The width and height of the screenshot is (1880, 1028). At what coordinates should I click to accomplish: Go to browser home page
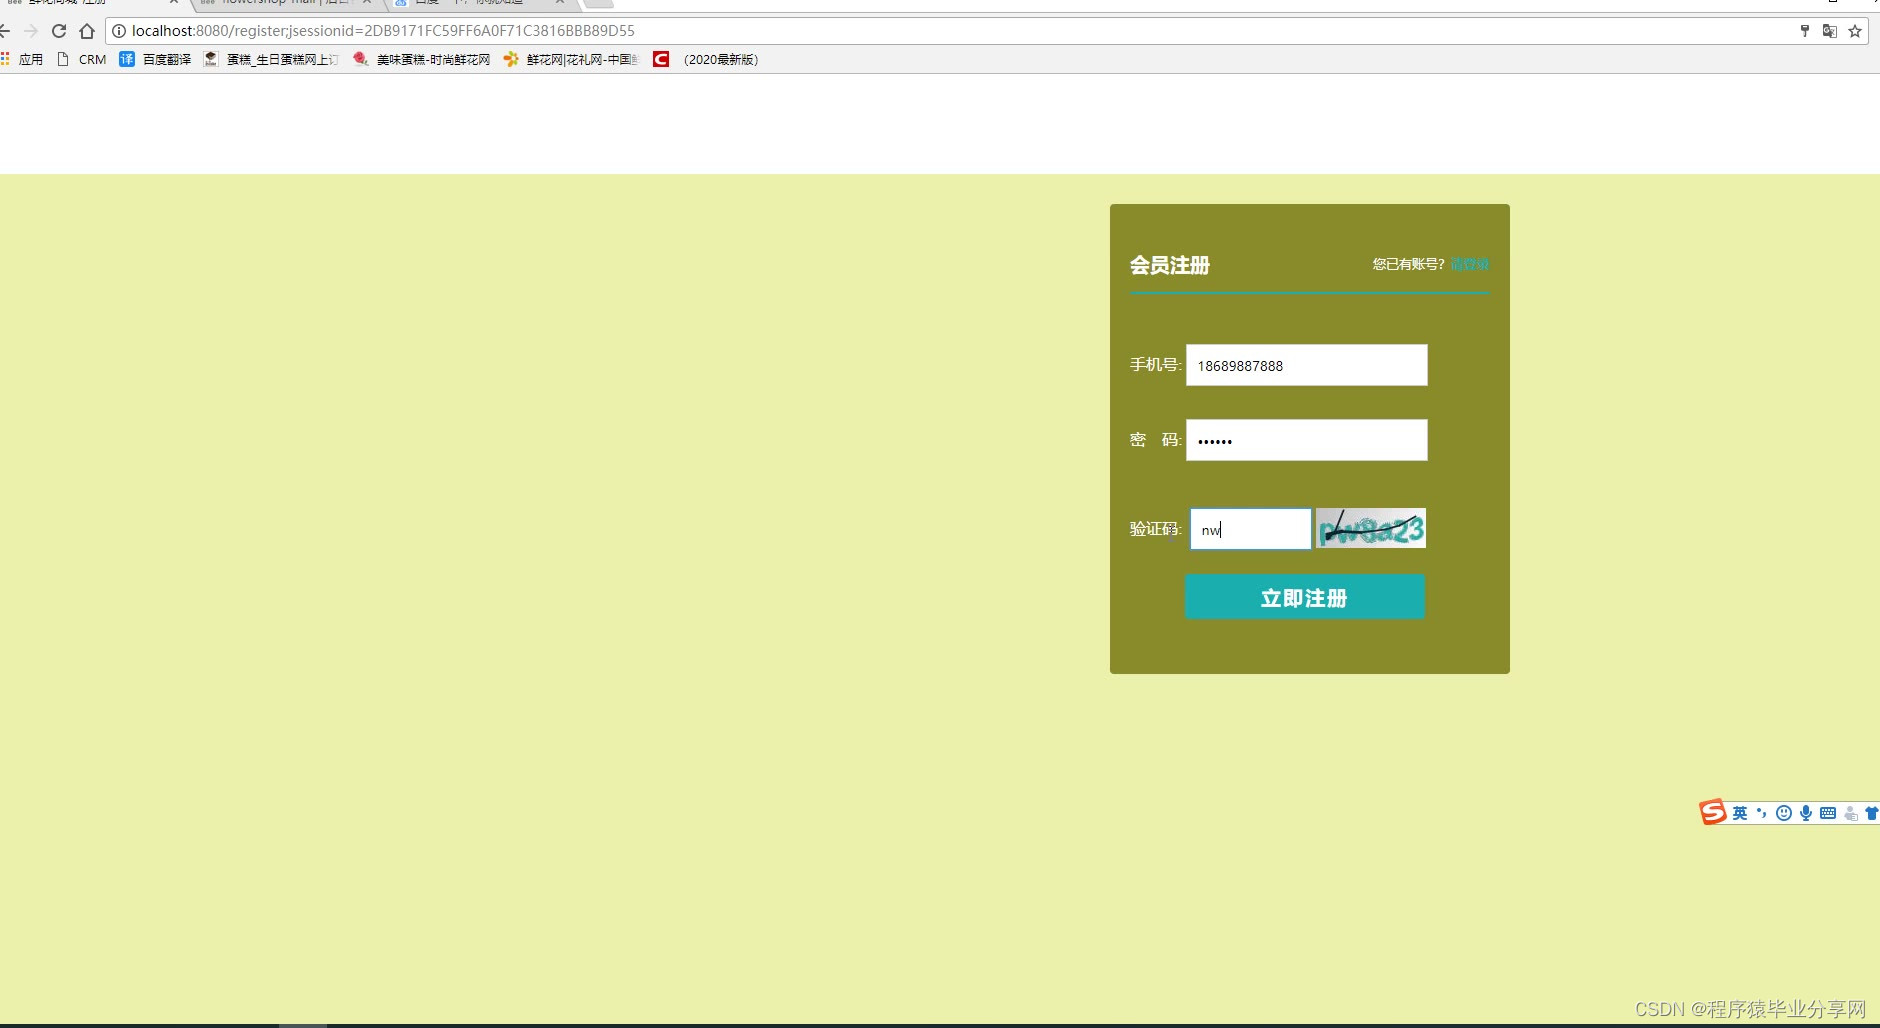point(87,31)
